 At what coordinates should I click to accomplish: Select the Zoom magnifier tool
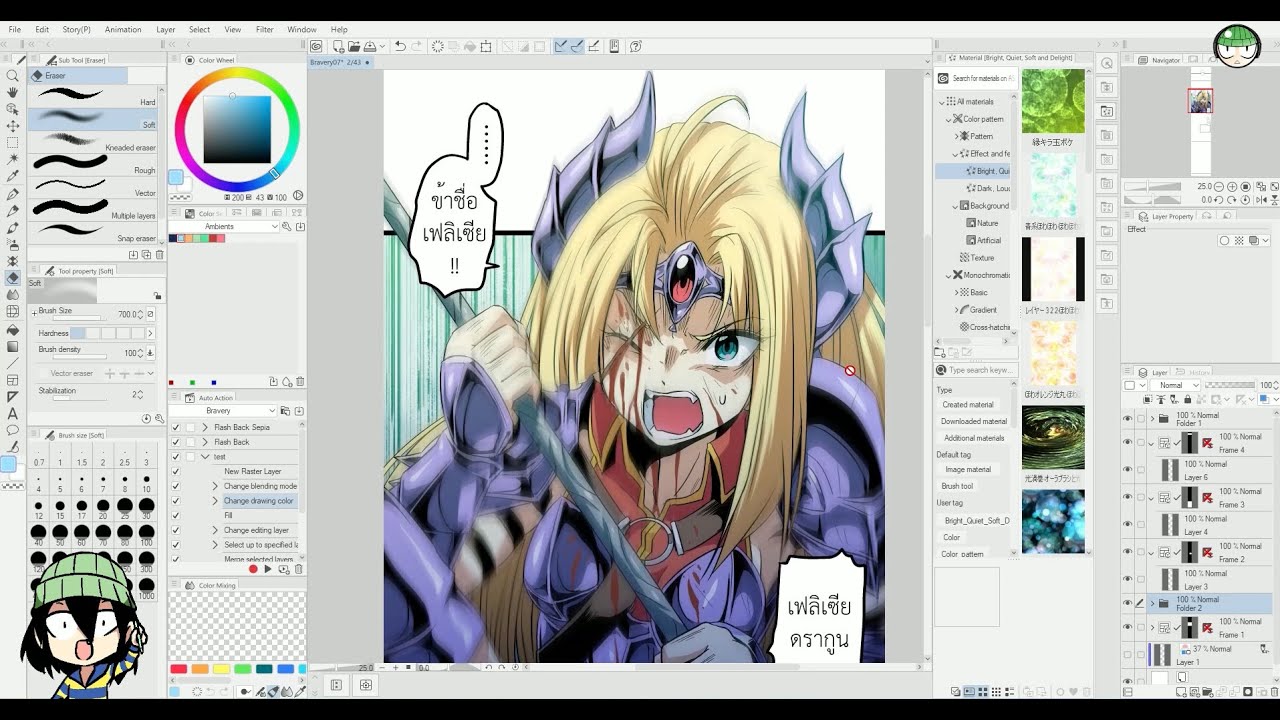[13, 75]
